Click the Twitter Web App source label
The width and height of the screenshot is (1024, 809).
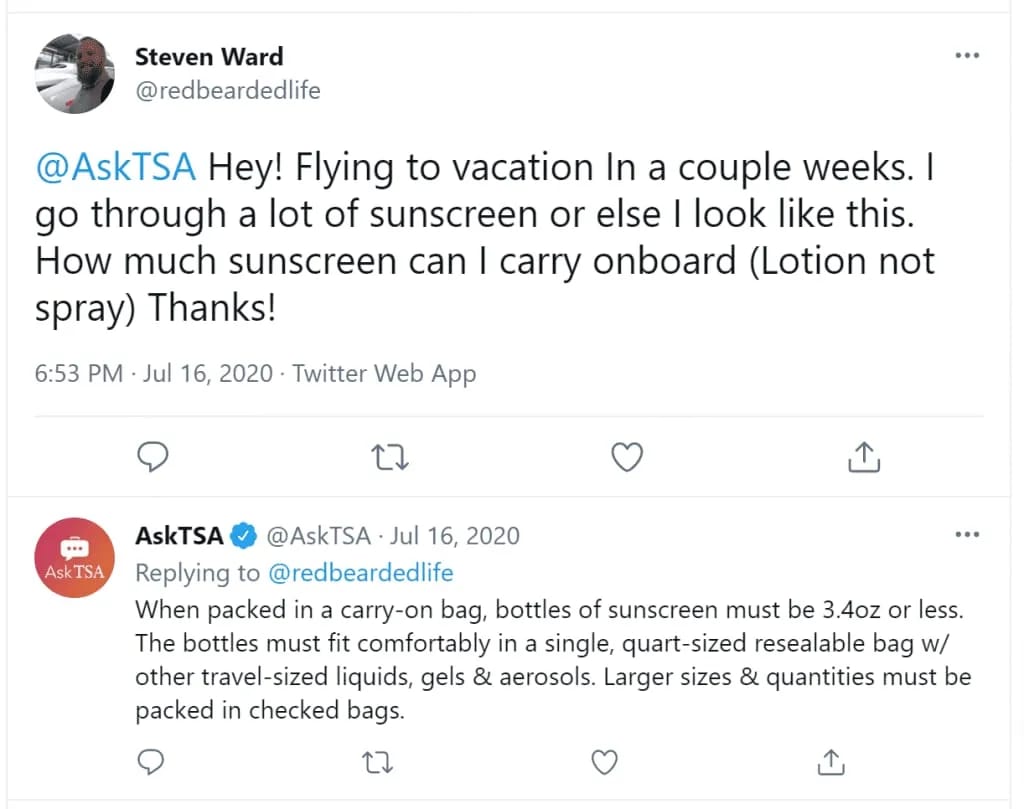(384, 374)
